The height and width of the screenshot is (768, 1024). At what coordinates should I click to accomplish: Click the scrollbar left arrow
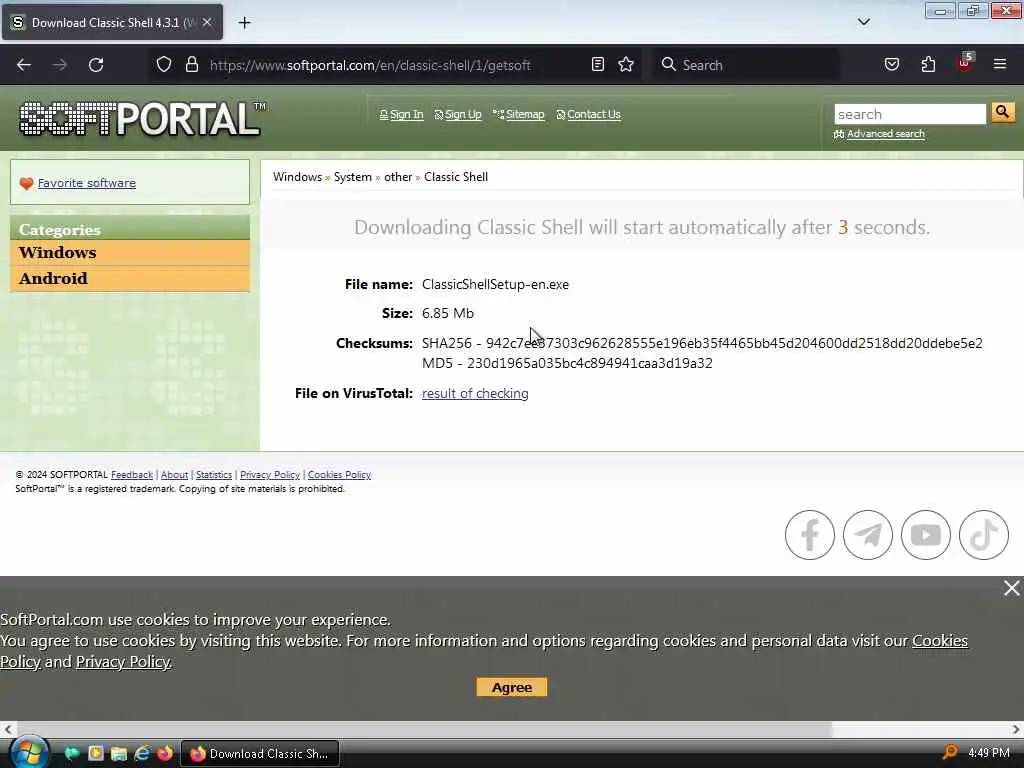8,729
